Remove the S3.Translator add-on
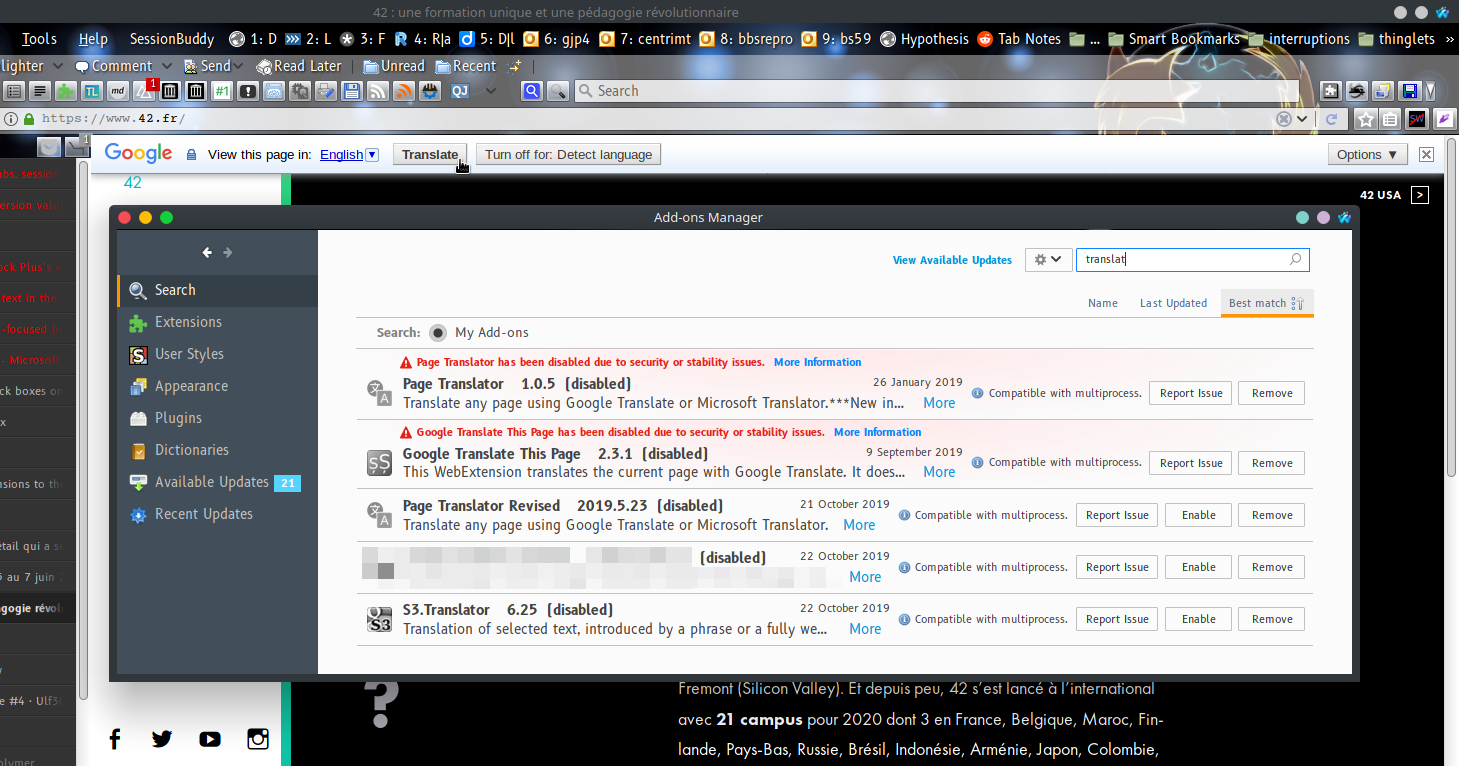 point(1272,619)
